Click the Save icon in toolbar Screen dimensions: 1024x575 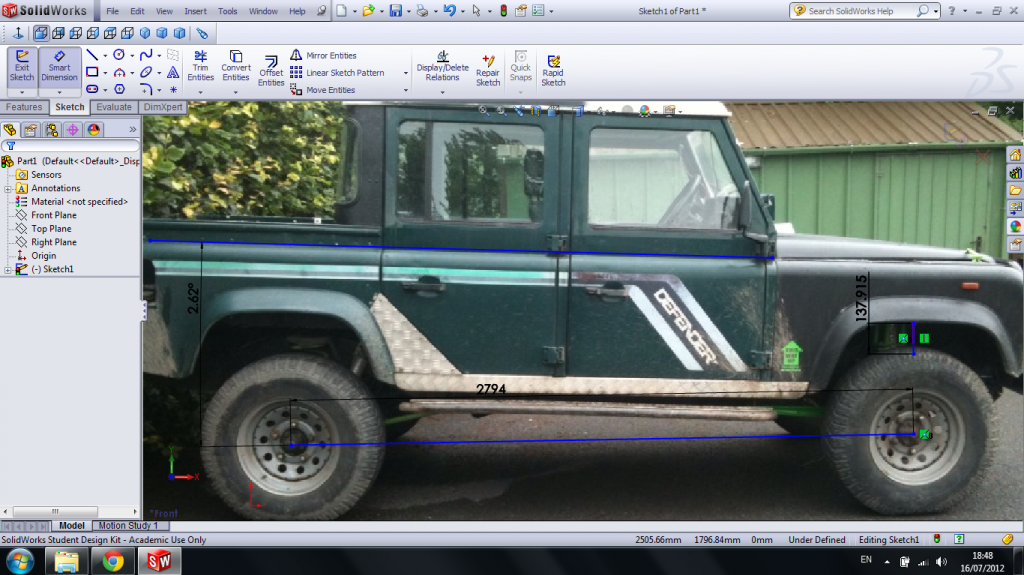click(396, 10)
